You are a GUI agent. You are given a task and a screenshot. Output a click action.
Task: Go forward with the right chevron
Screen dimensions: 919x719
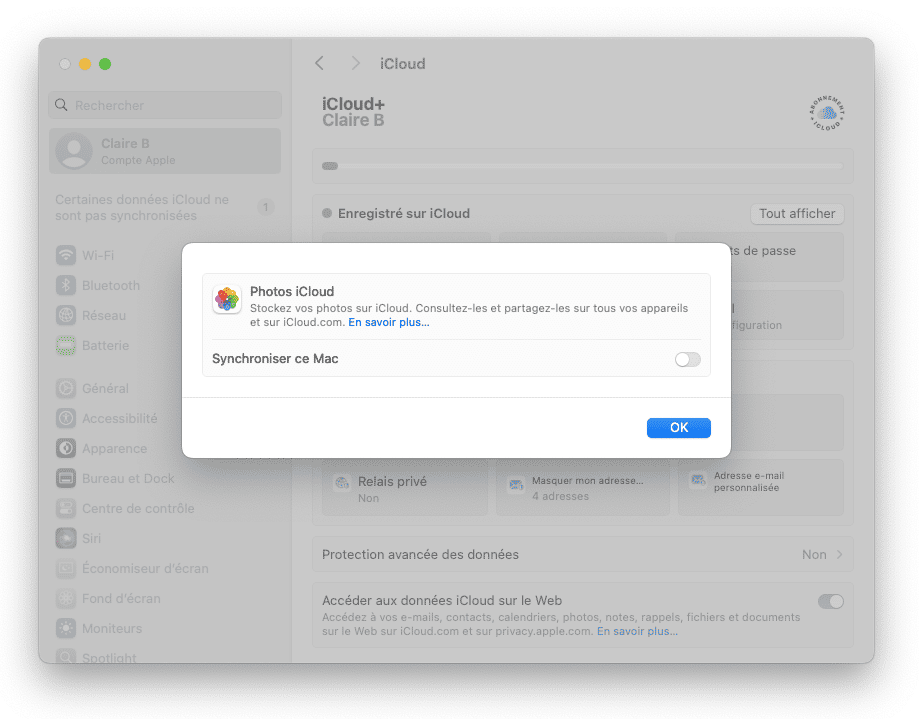point(355,63)
